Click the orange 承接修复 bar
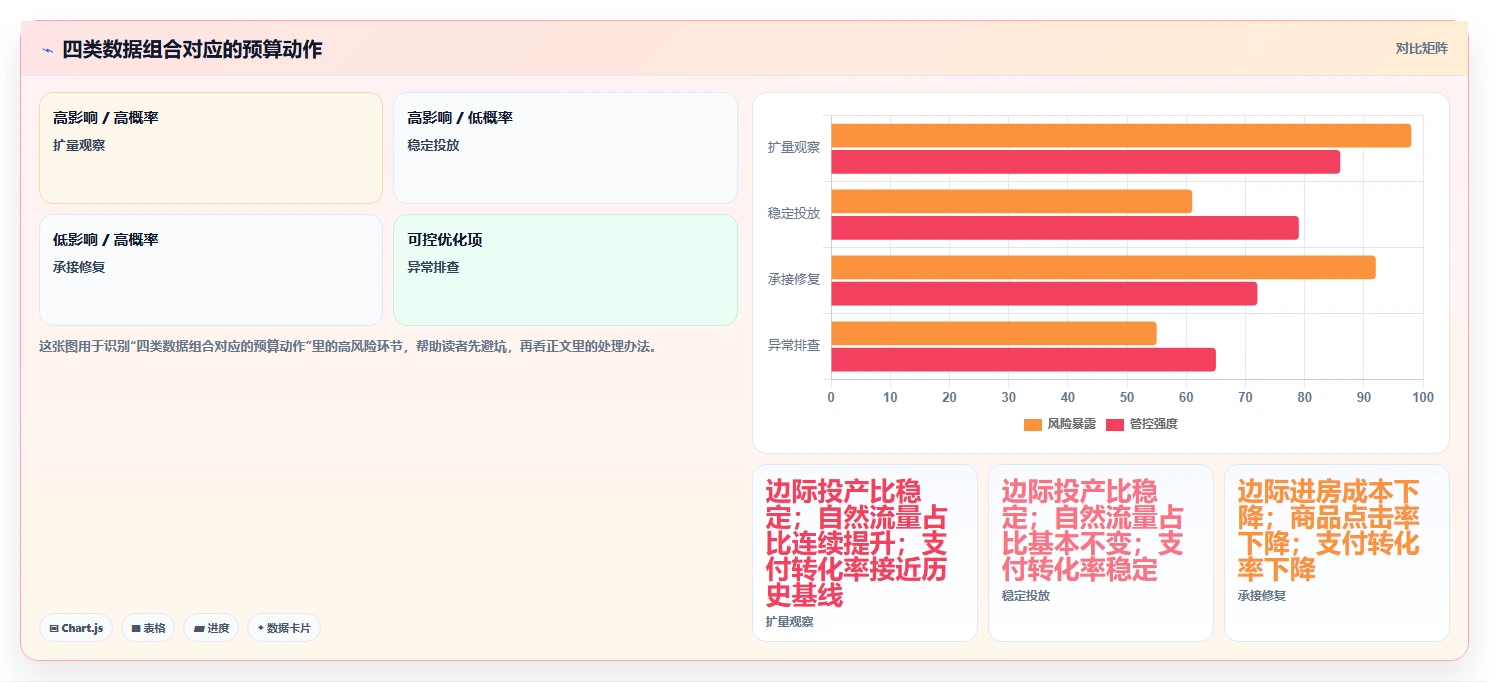Image resolution: width=1489 pixels, height=682 pixels. [1103, 267]
